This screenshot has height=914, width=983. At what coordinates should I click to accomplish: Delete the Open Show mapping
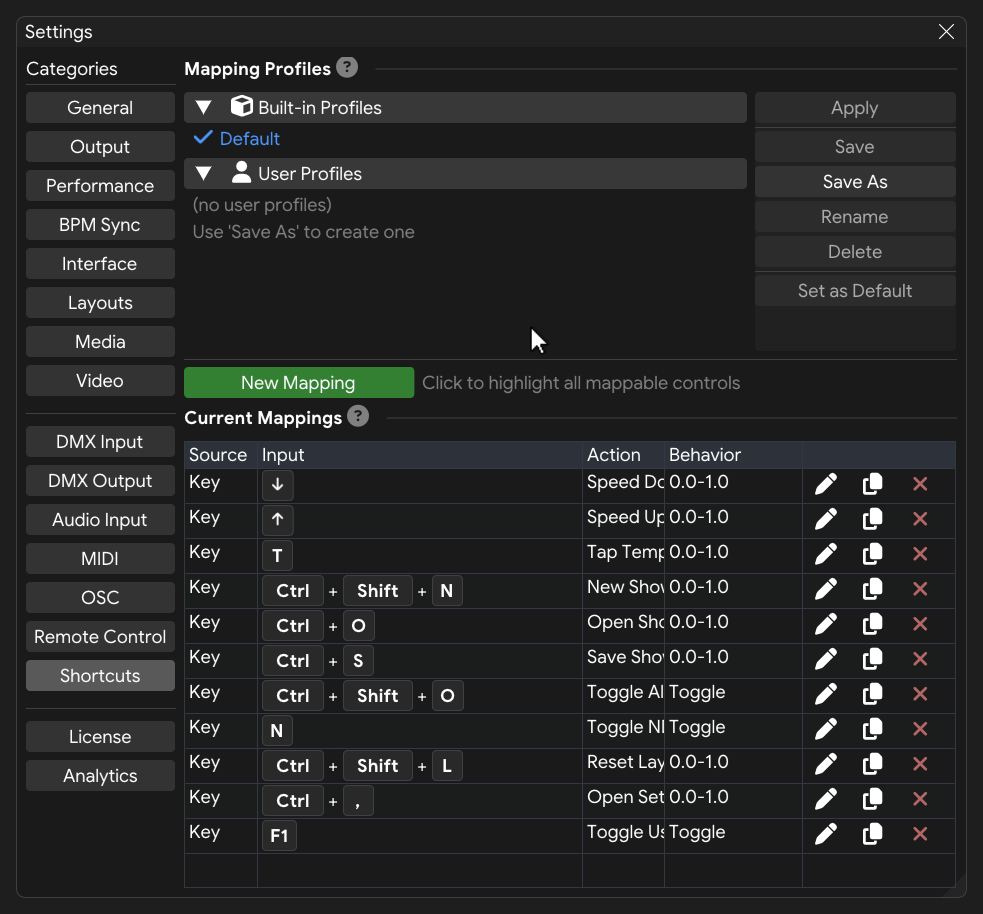pos(920,624)
